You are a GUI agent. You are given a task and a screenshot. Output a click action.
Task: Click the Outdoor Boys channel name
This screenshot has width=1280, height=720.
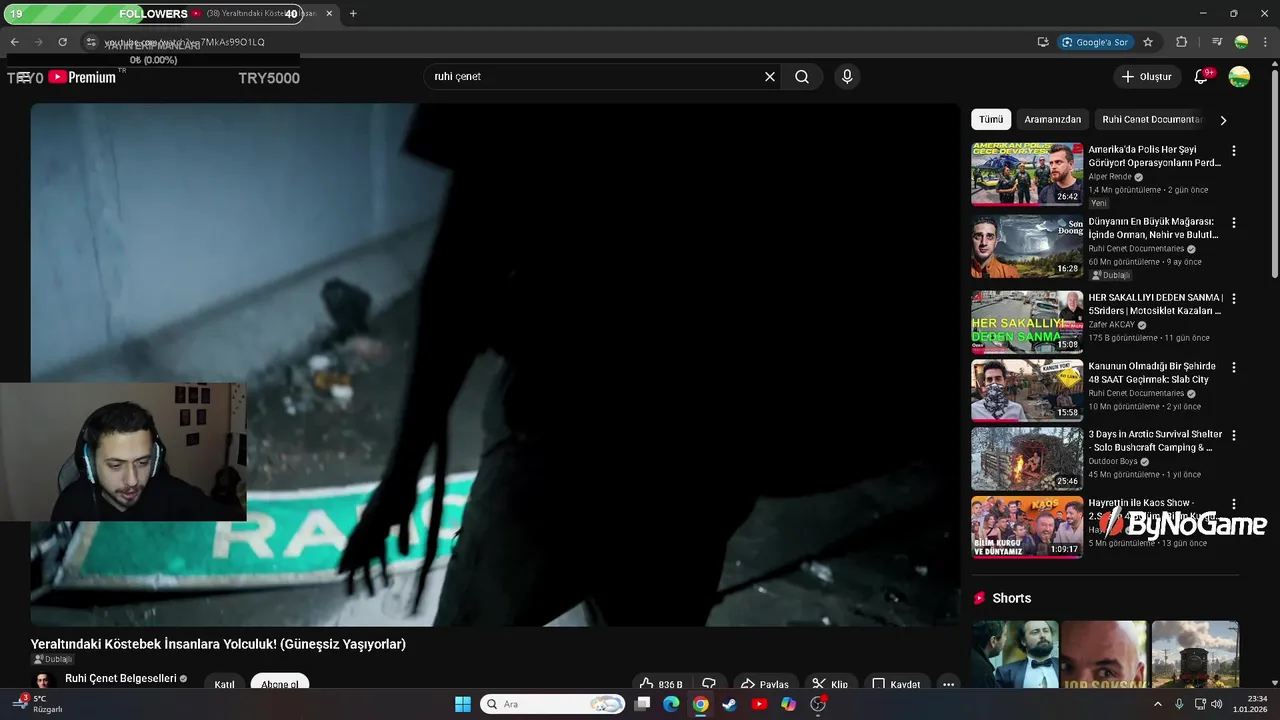[1113, 461]
